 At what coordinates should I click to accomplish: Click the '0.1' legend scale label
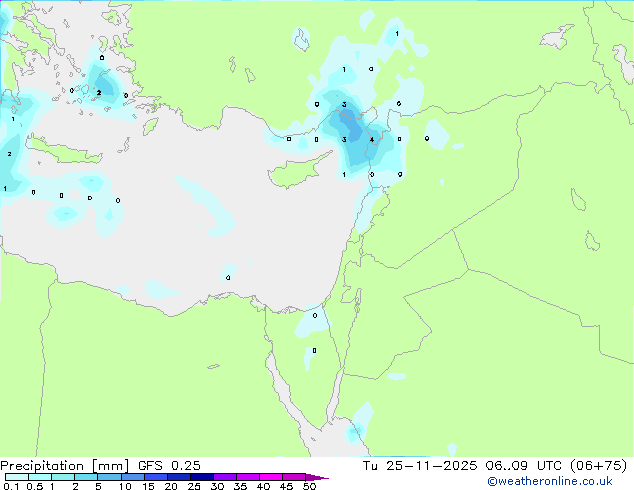(x=11, y=486)
